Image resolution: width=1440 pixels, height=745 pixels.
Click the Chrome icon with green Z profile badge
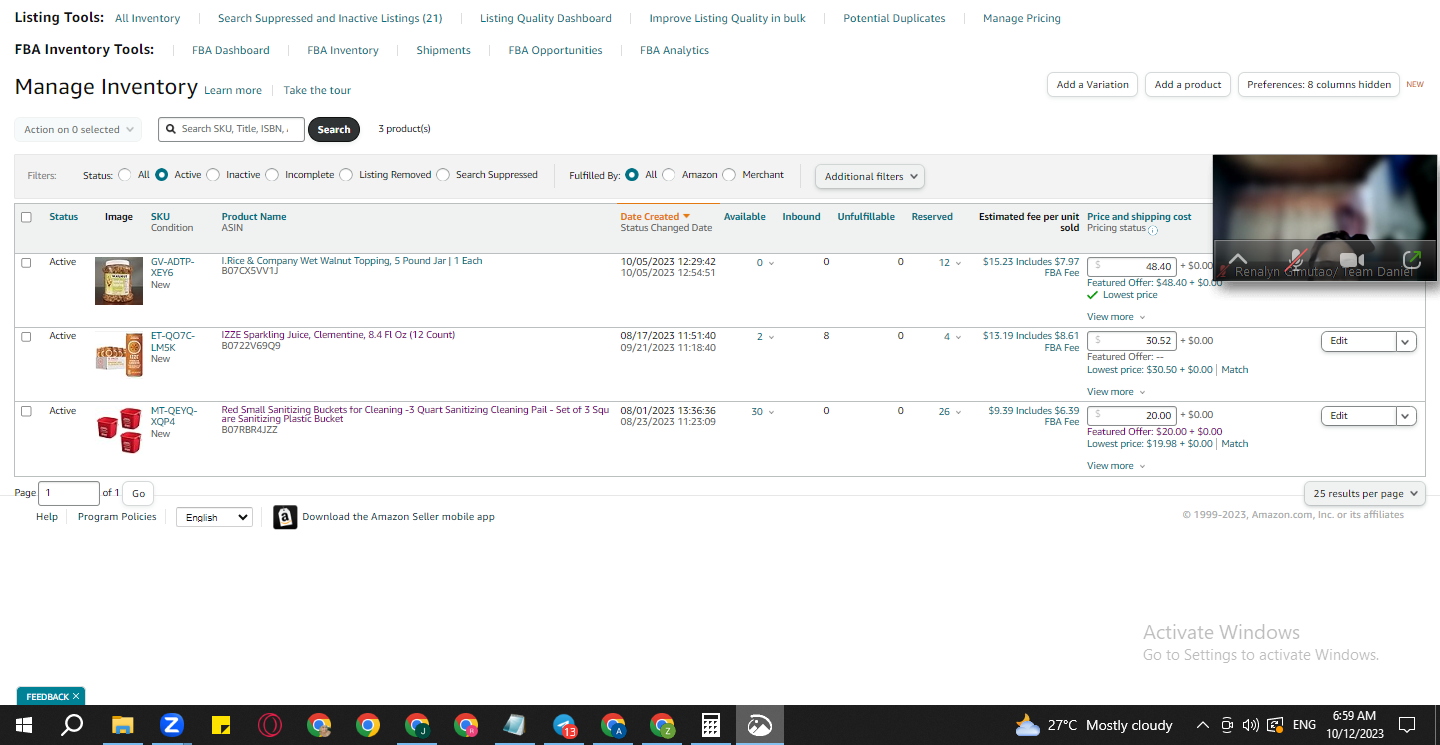coord(662,725)
